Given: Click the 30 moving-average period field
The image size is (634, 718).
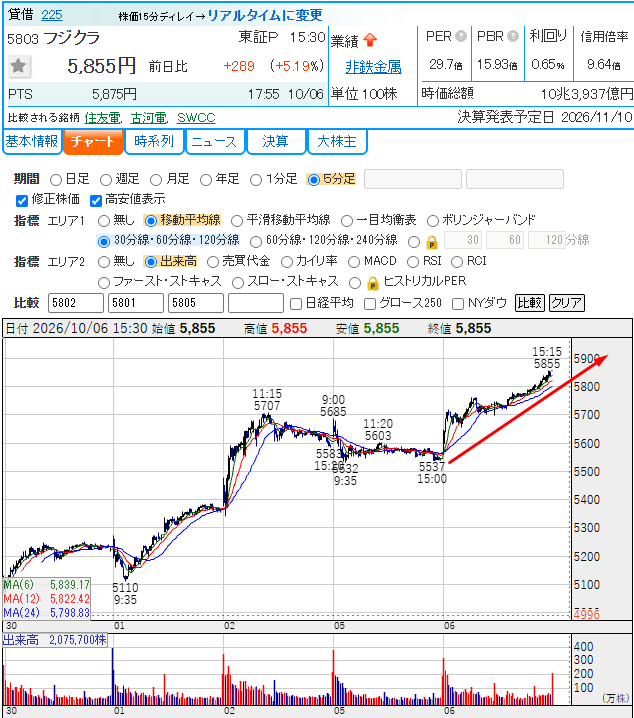Looking at the screenshot, I should click(x=463, y=240).
